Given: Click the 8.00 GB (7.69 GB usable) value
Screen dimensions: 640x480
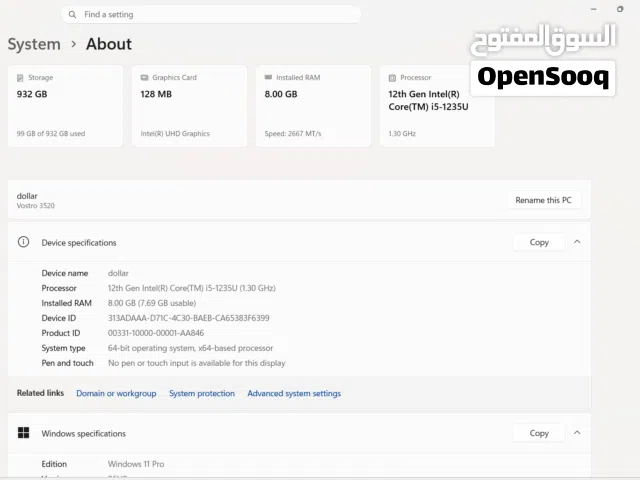Looking at the screenshot, I should pos(152,303).
